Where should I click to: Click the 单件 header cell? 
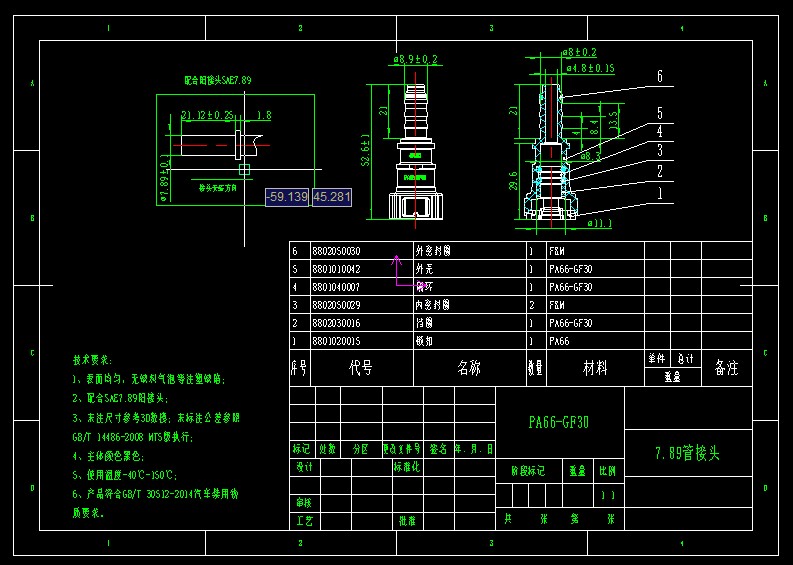pyautogui.click(x=657, y=359)
